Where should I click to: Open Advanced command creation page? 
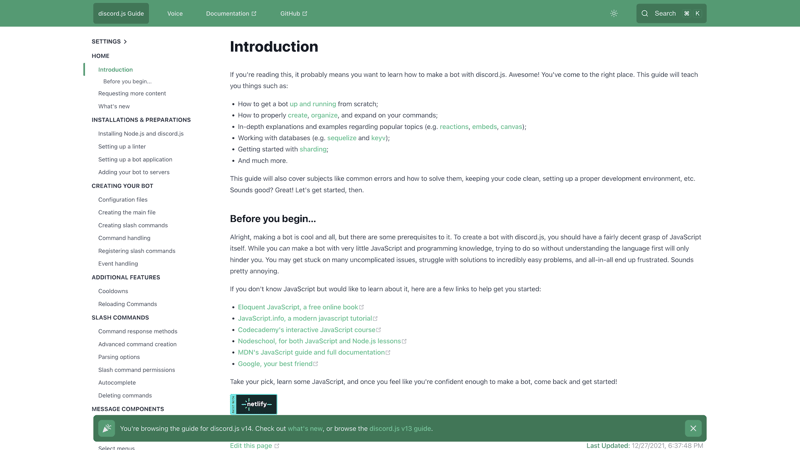click(137, 344)
